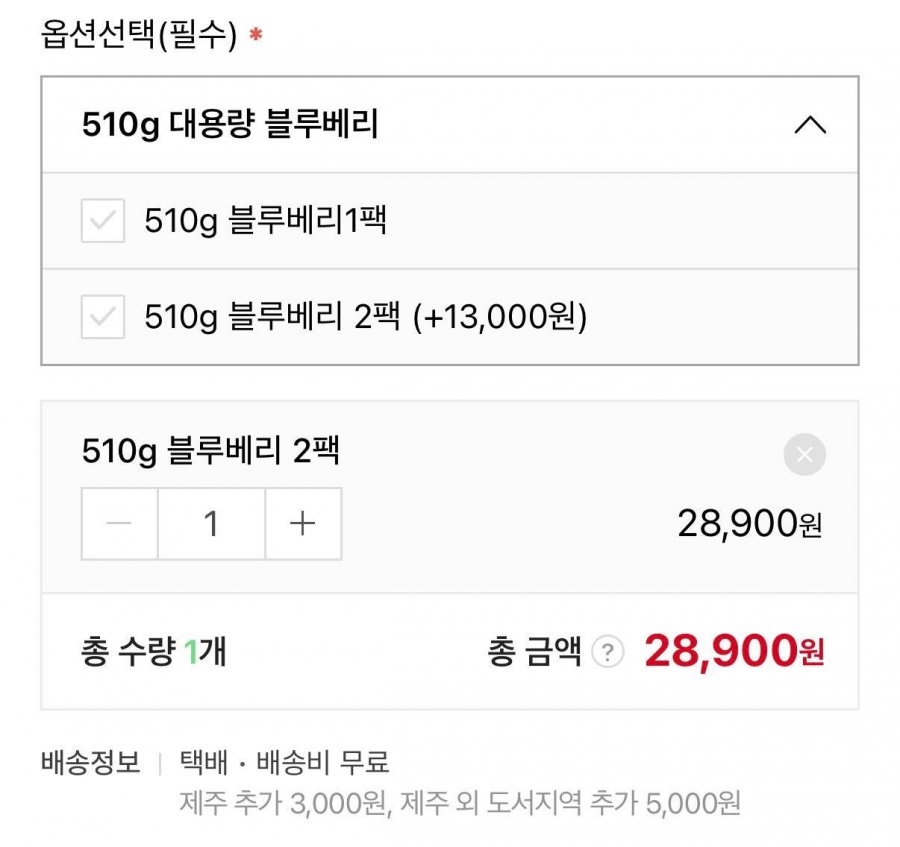Collapse the option list with the chevron arrow
The image size is (900, 847).
809,126
